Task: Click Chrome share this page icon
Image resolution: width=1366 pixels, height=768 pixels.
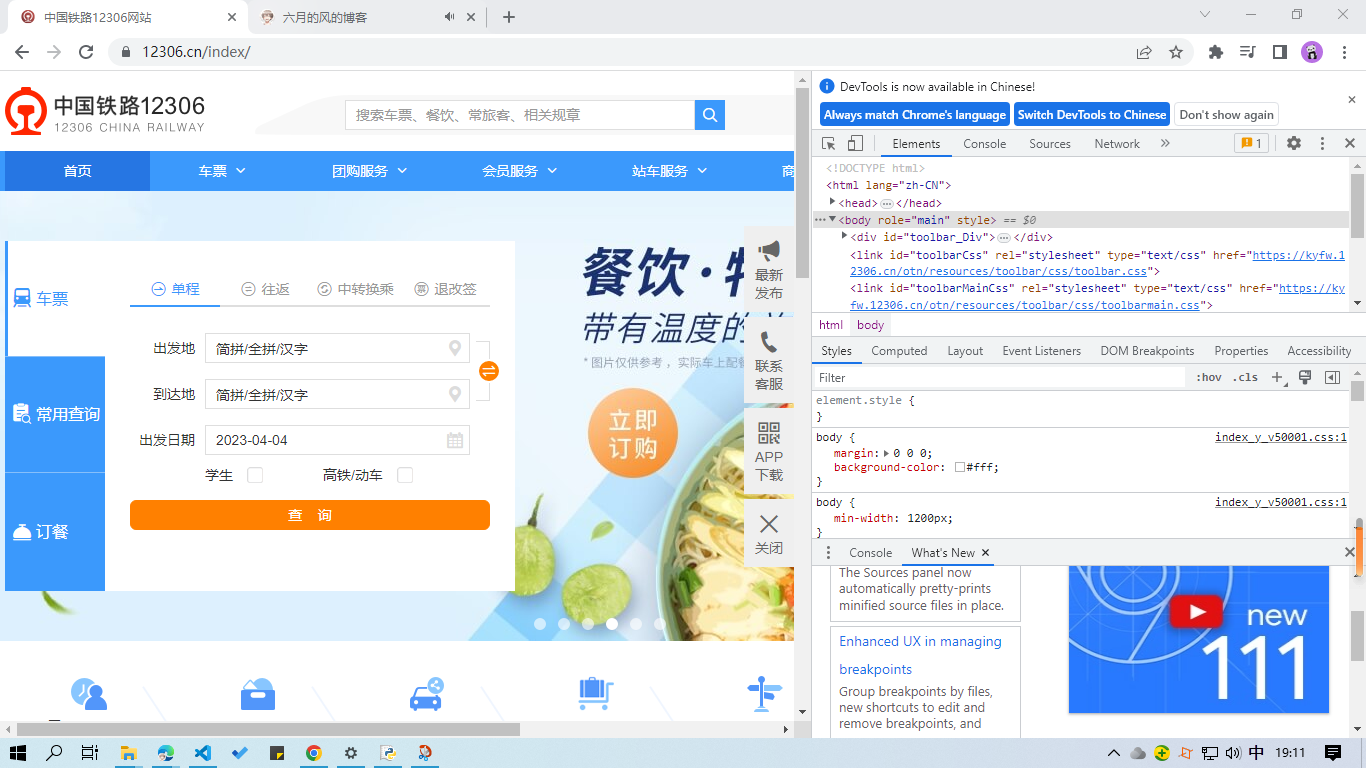Action: click(x=1144, y=52)
